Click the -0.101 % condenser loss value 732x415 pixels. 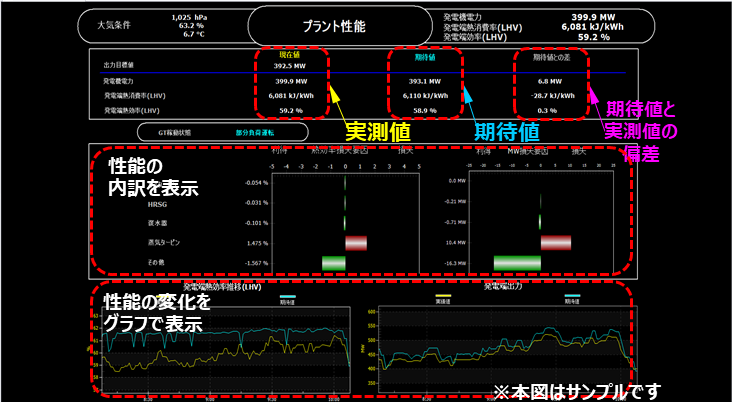pyautogui.click(x=257, y=223)
